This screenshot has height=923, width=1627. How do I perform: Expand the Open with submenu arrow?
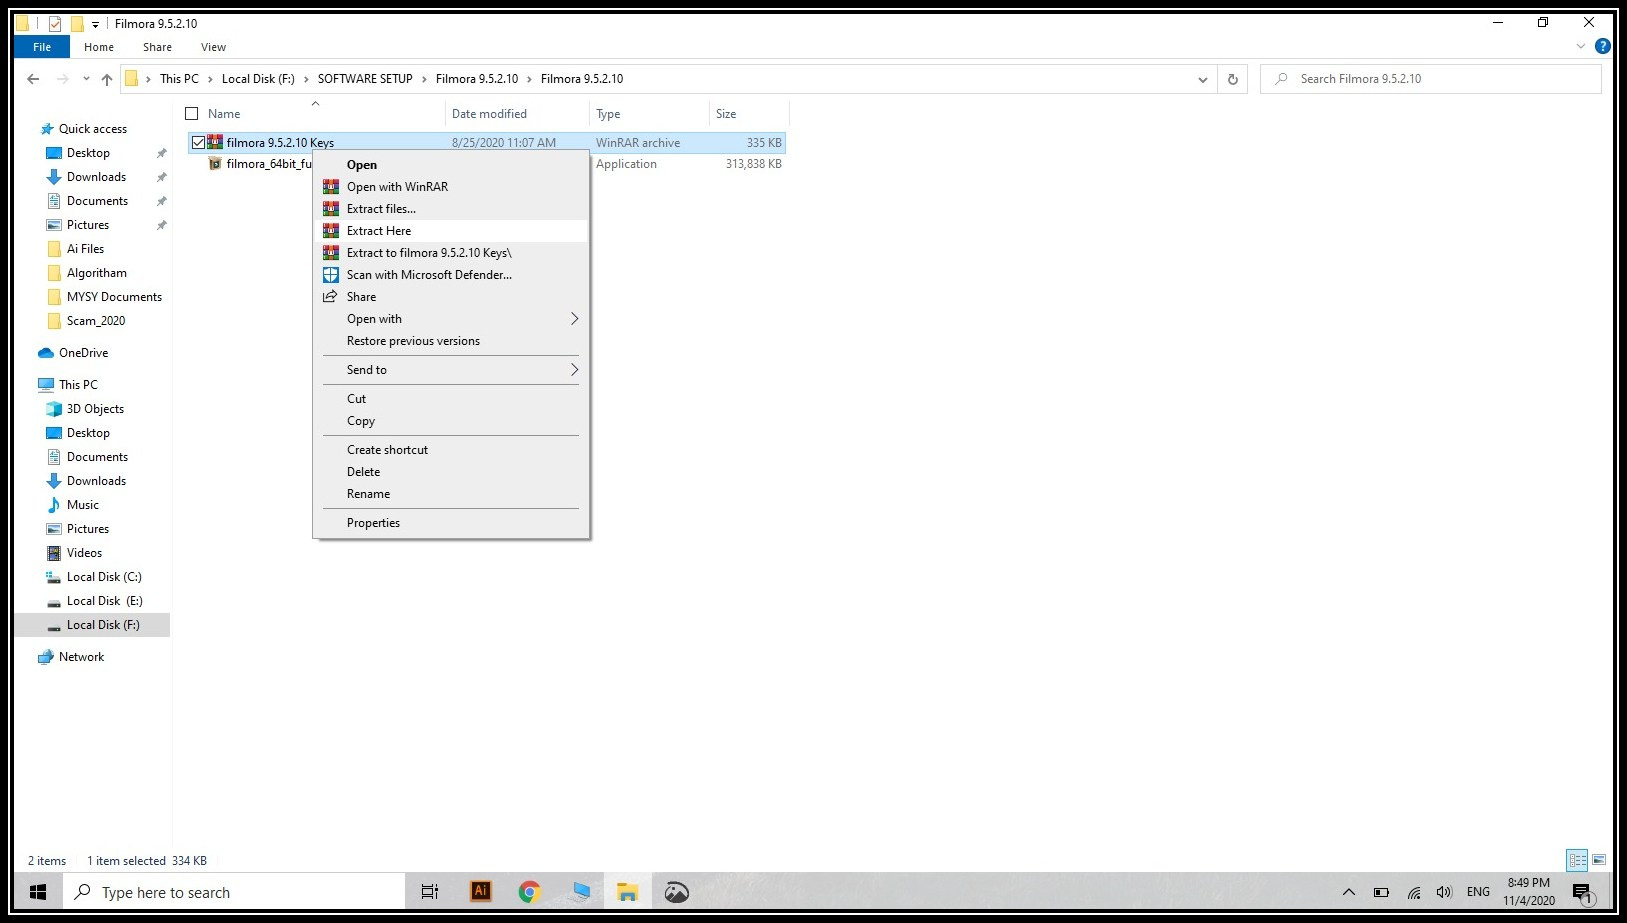[x=574, y=319]
